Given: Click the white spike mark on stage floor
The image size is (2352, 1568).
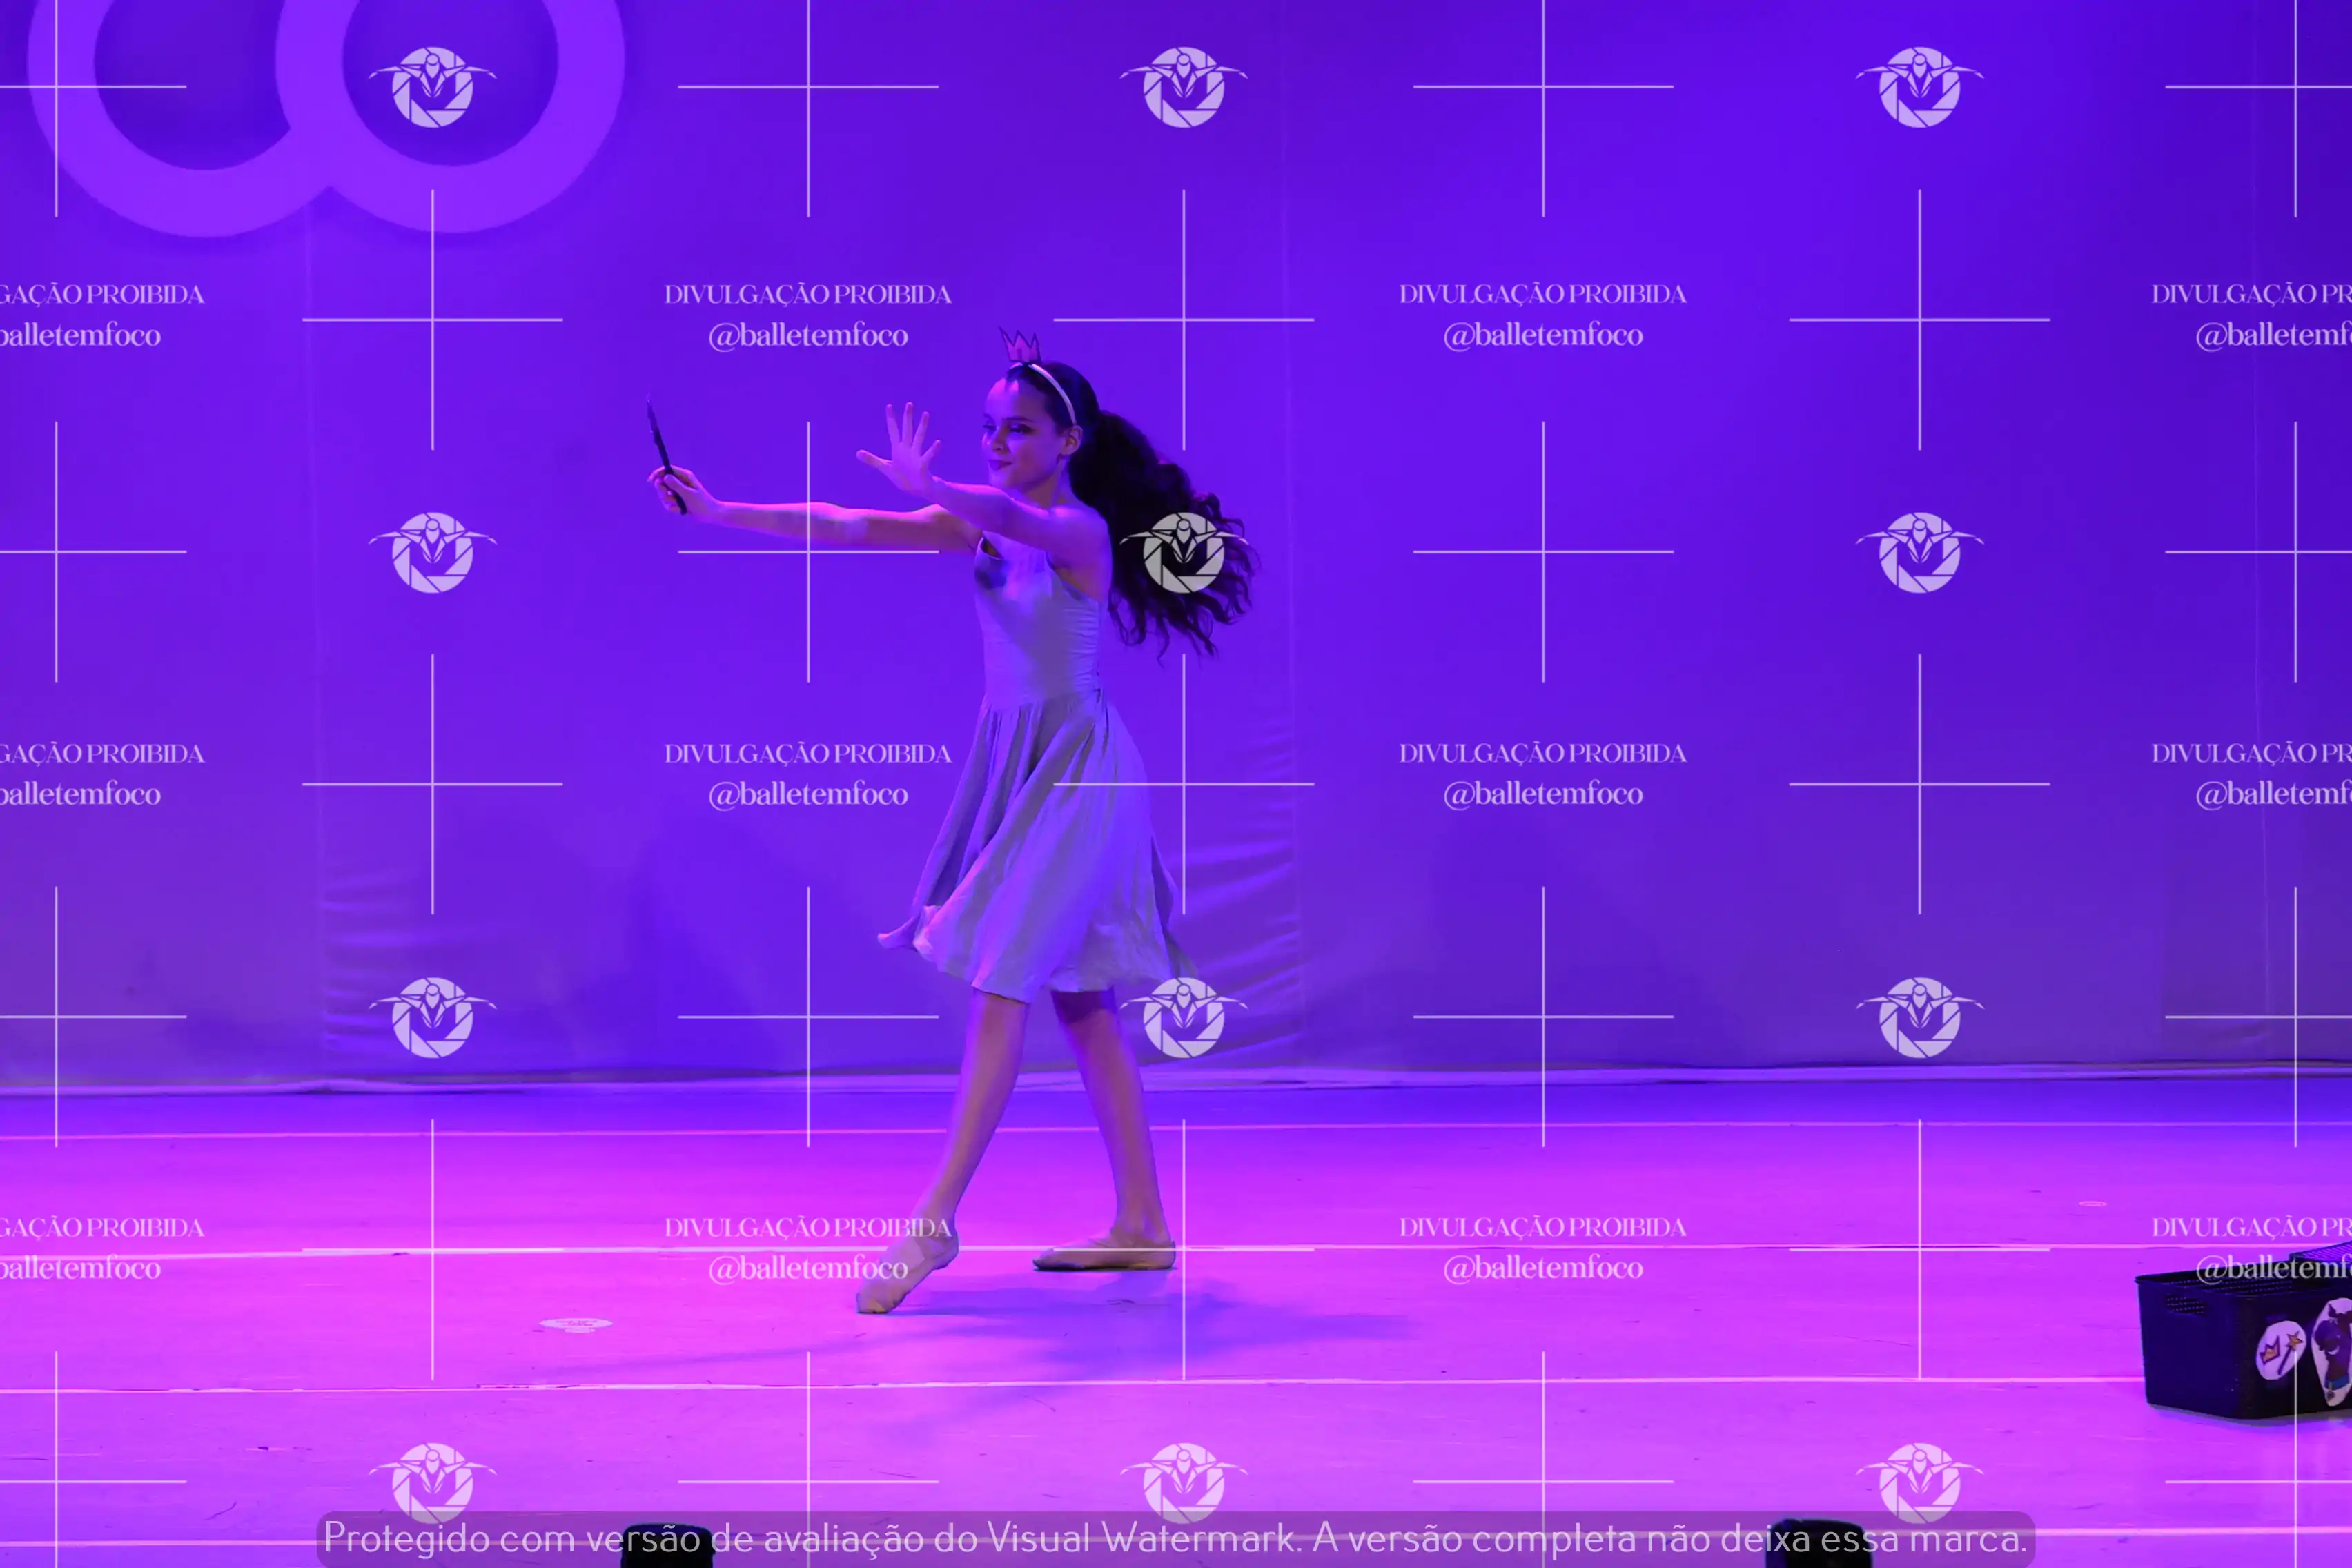Looking at the screenshot, I should (x=575, y=1324).
